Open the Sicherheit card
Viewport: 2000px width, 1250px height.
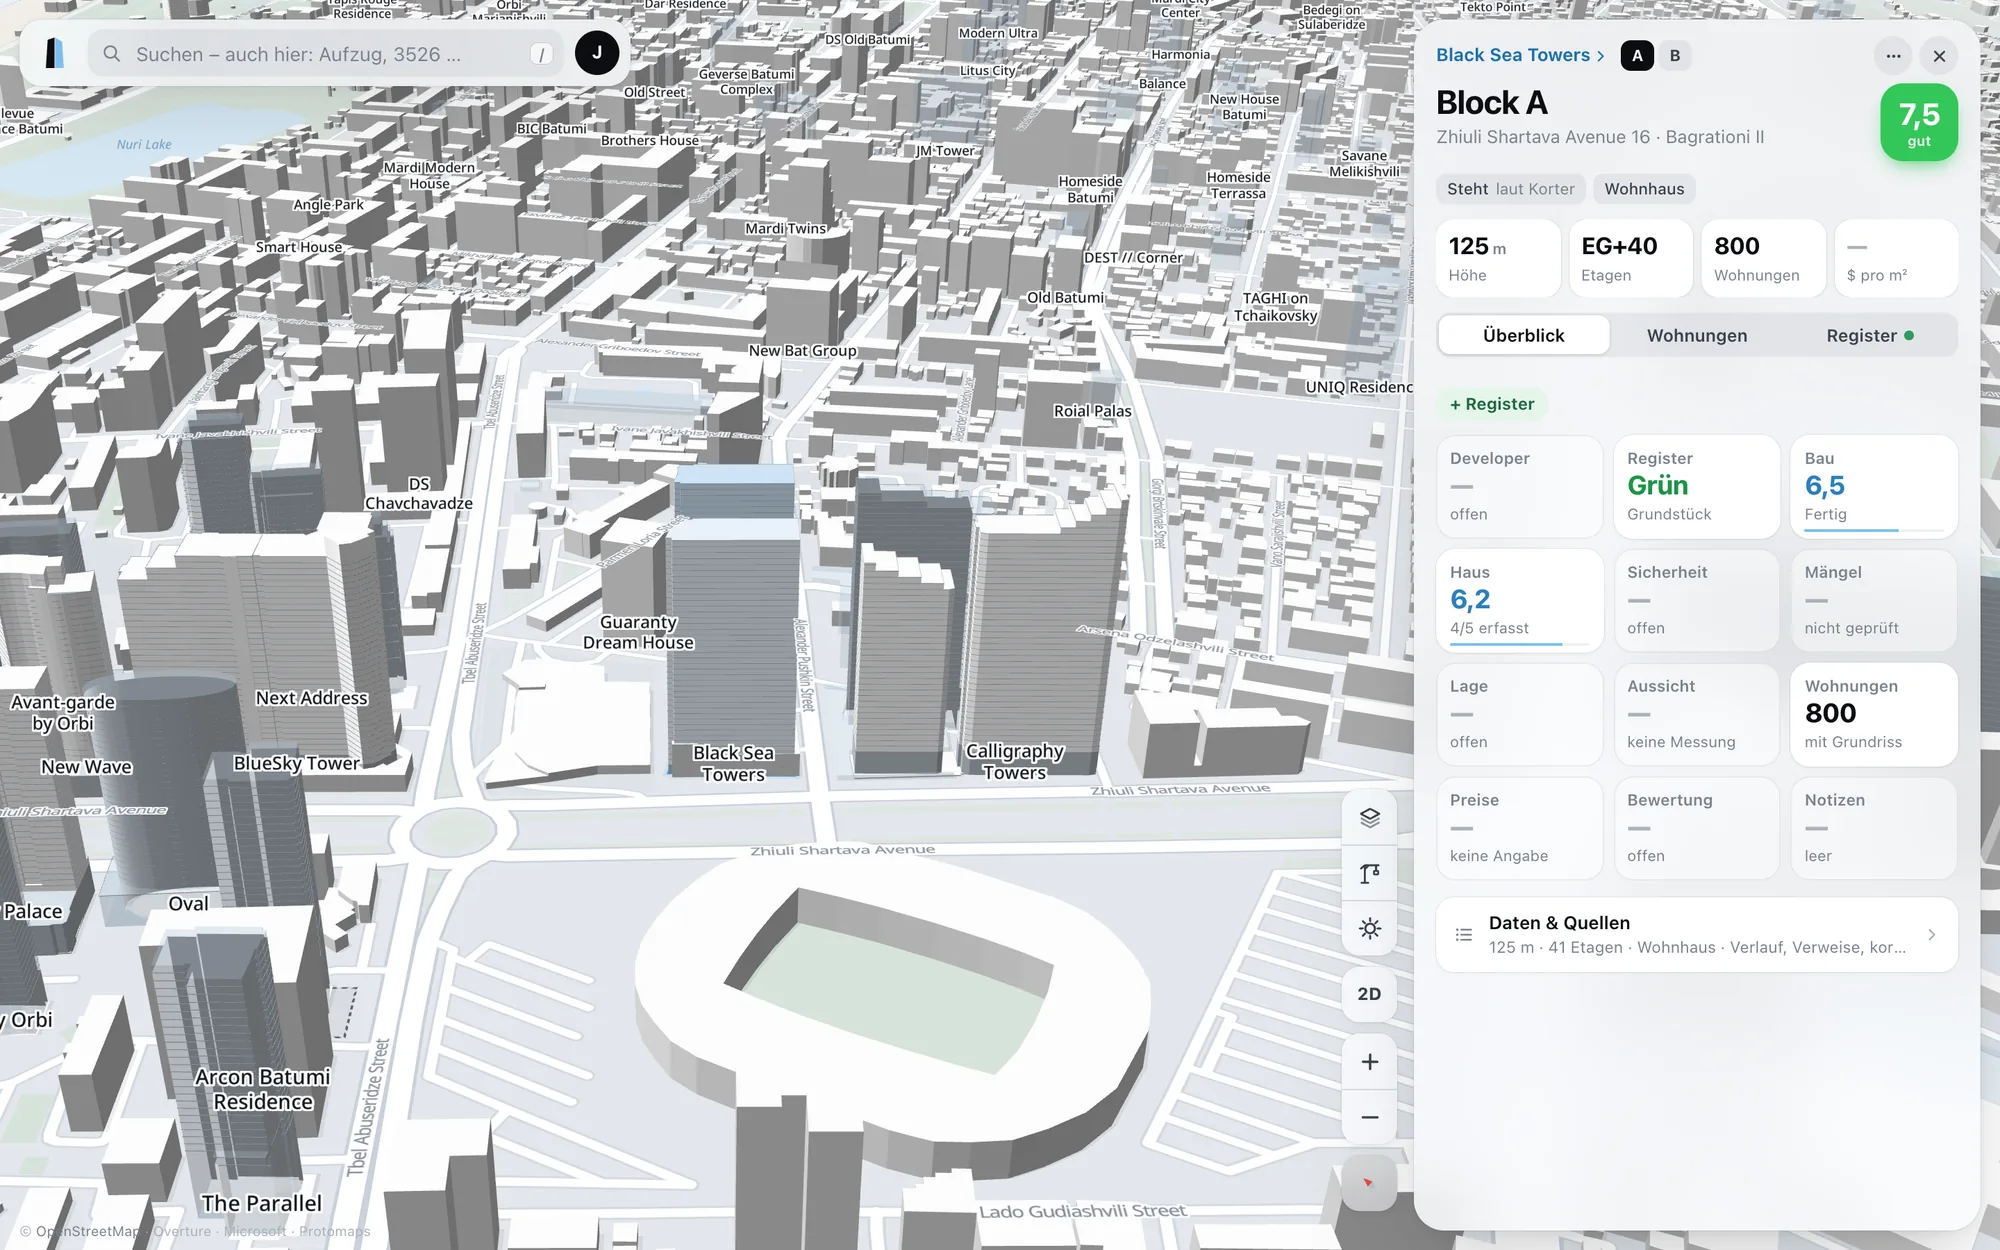click(x=1696, y=600)
